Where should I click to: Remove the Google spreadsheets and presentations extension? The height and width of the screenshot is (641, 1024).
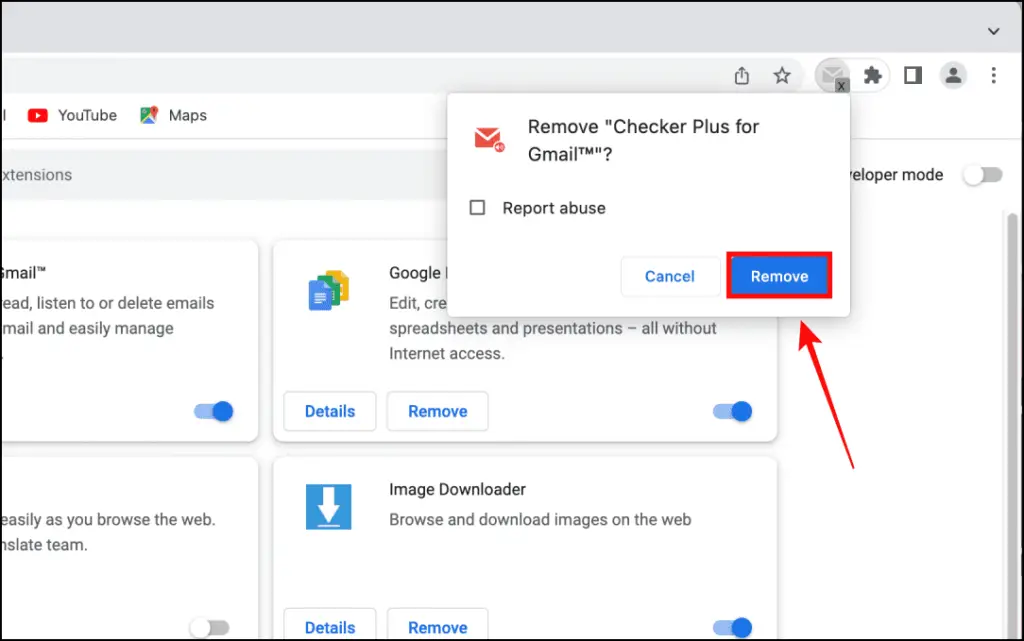point(438,411)
